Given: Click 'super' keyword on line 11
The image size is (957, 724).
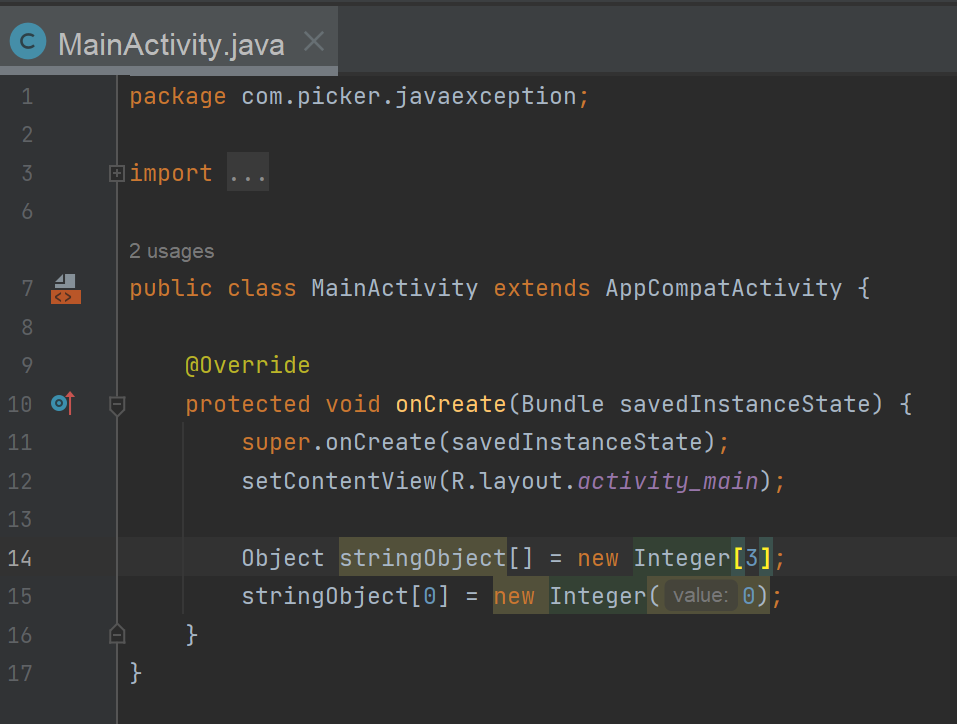Looking at the screenshot, I should [x=276, y=442].
